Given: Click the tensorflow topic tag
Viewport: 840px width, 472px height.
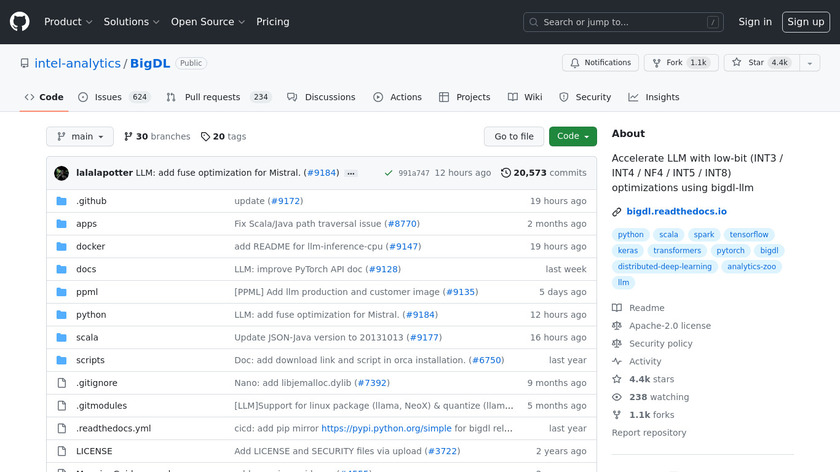Looking at the screenshot, I should [x=748, y=235].
